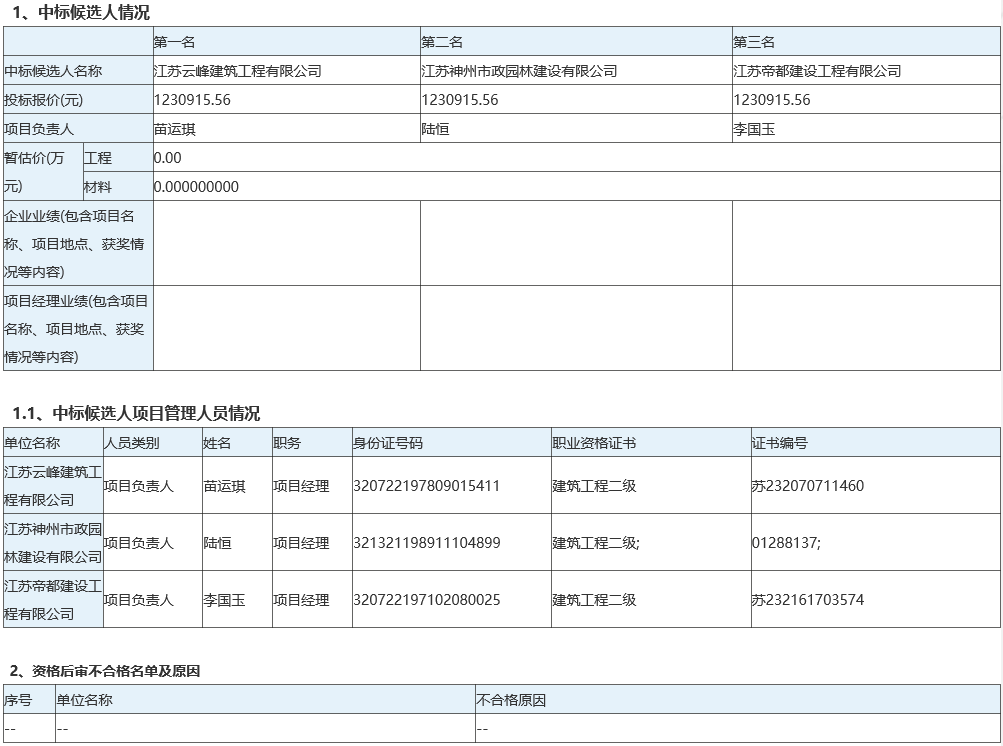The height and width of the screenshot is (746, 1003).
Task: Click the 中标候选人名称 row label
Action: pyautogui.click(x=53, y=71)
